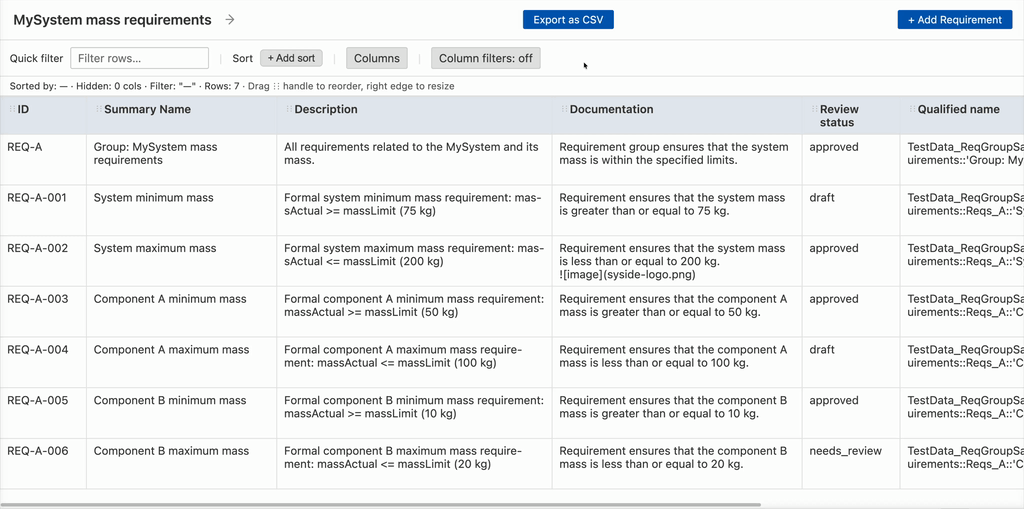Image resolution: width=1024 pixels, height=509 pixels.
Task: Click the qualified name cell of REQ-A-003
Action: [962, 312]
